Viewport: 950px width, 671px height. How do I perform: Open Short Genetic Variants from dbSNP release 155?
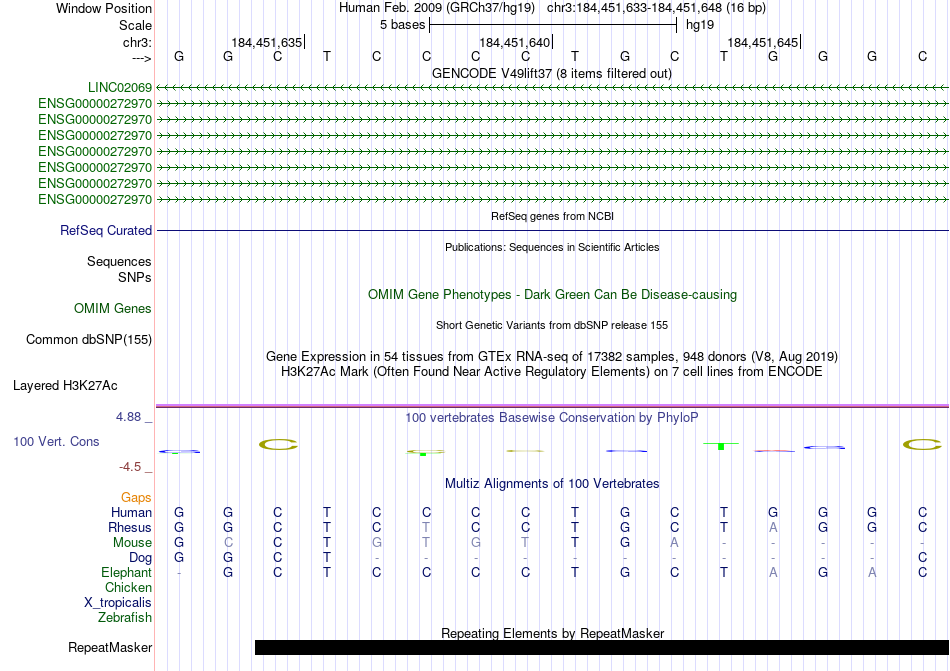552,325
